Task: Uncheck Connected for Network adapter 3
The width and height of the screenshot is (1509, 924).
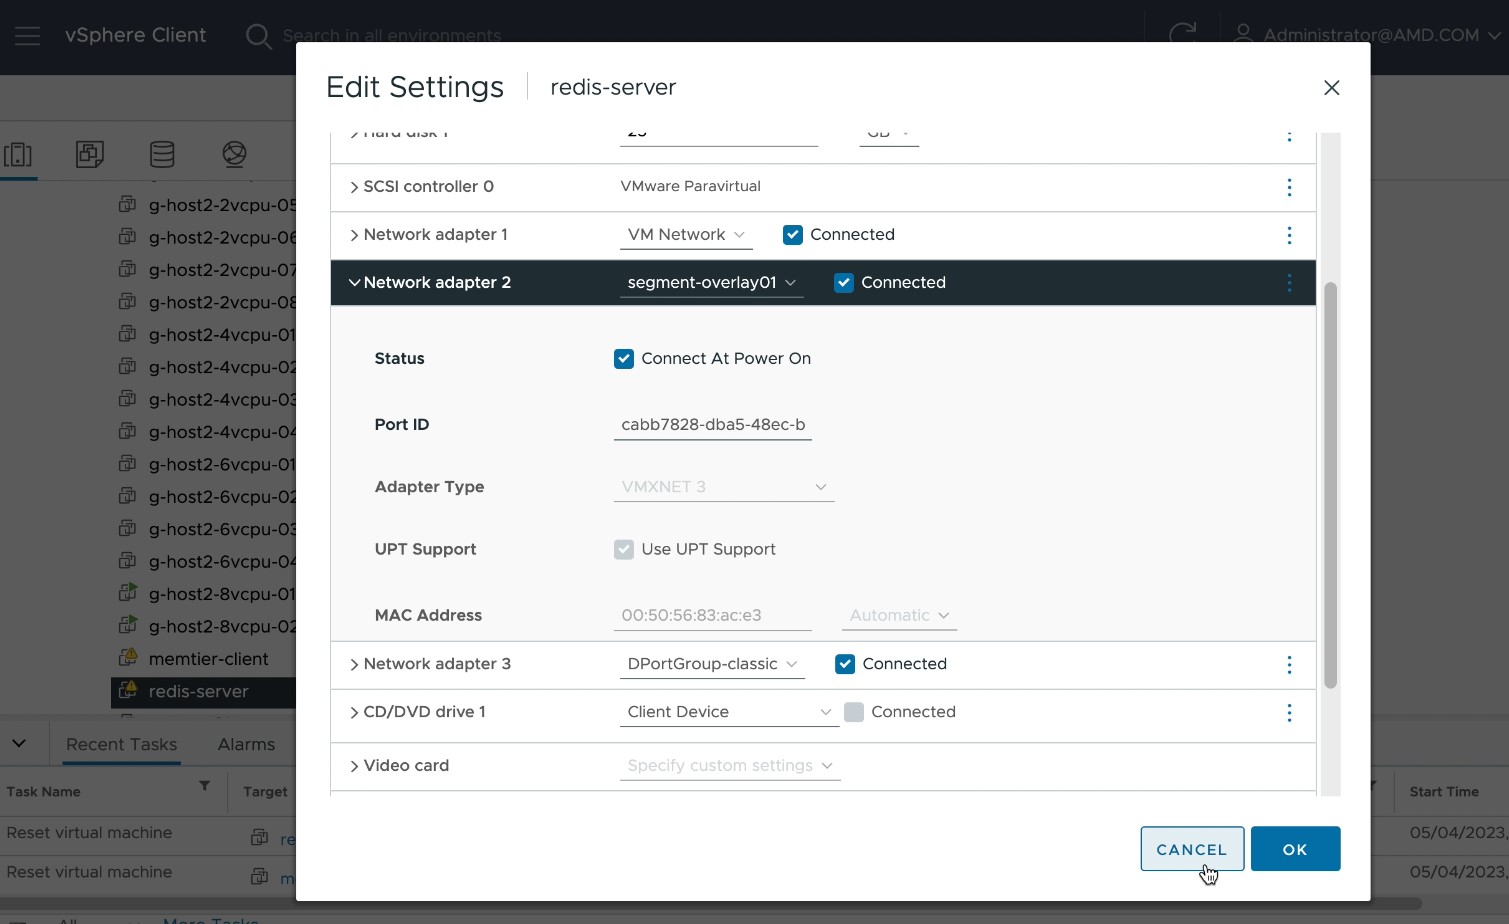Action: [x=845, y=664]
